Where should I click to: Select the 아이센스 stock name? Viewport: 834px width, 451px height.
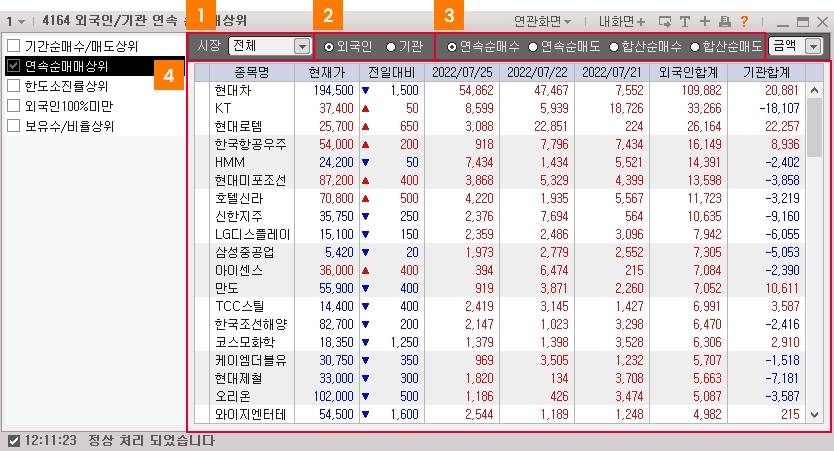[x=238, y=271]
